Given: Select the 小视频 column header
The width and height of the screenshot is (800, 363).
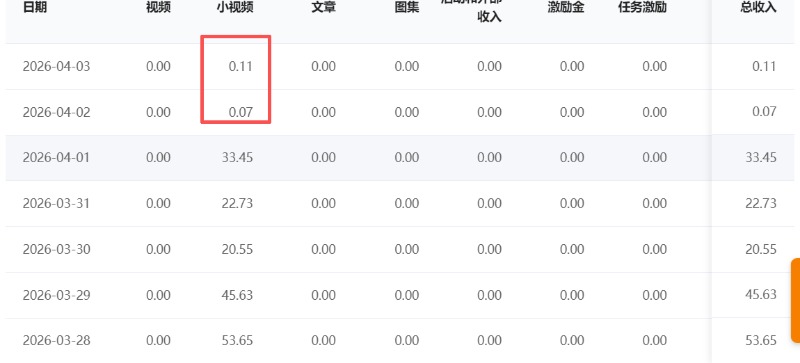Looking at the screenshot, I should click(x=235, y=8).
